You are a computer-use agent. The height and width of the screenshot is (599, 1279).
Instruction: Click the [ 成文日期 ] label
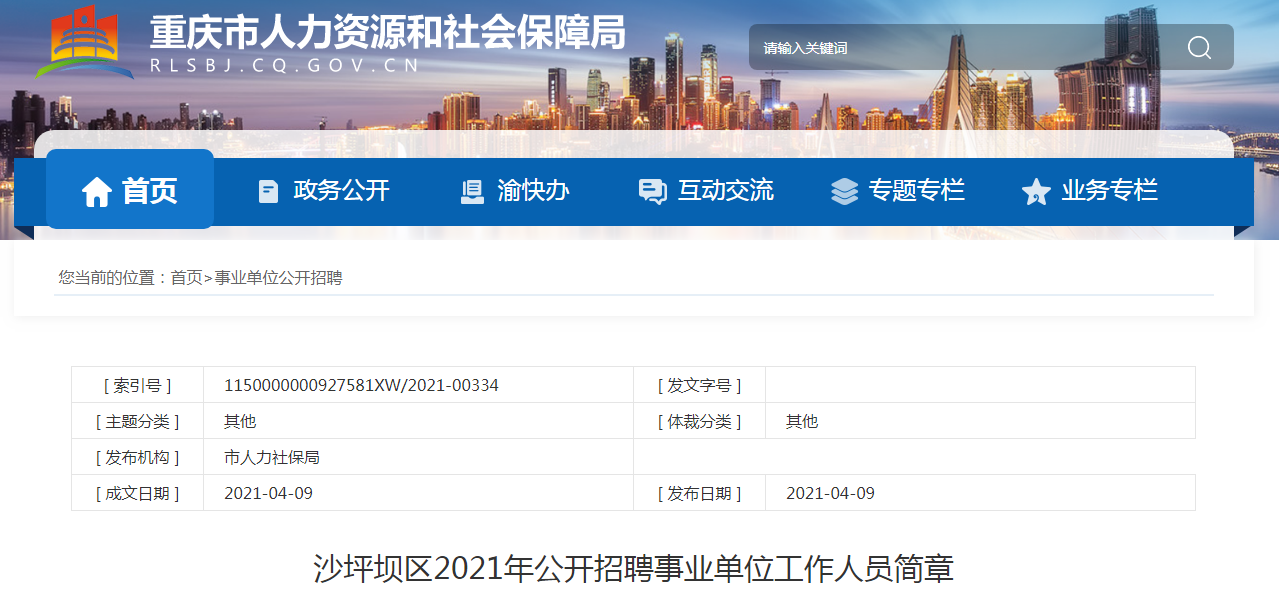tap(137, 493)
